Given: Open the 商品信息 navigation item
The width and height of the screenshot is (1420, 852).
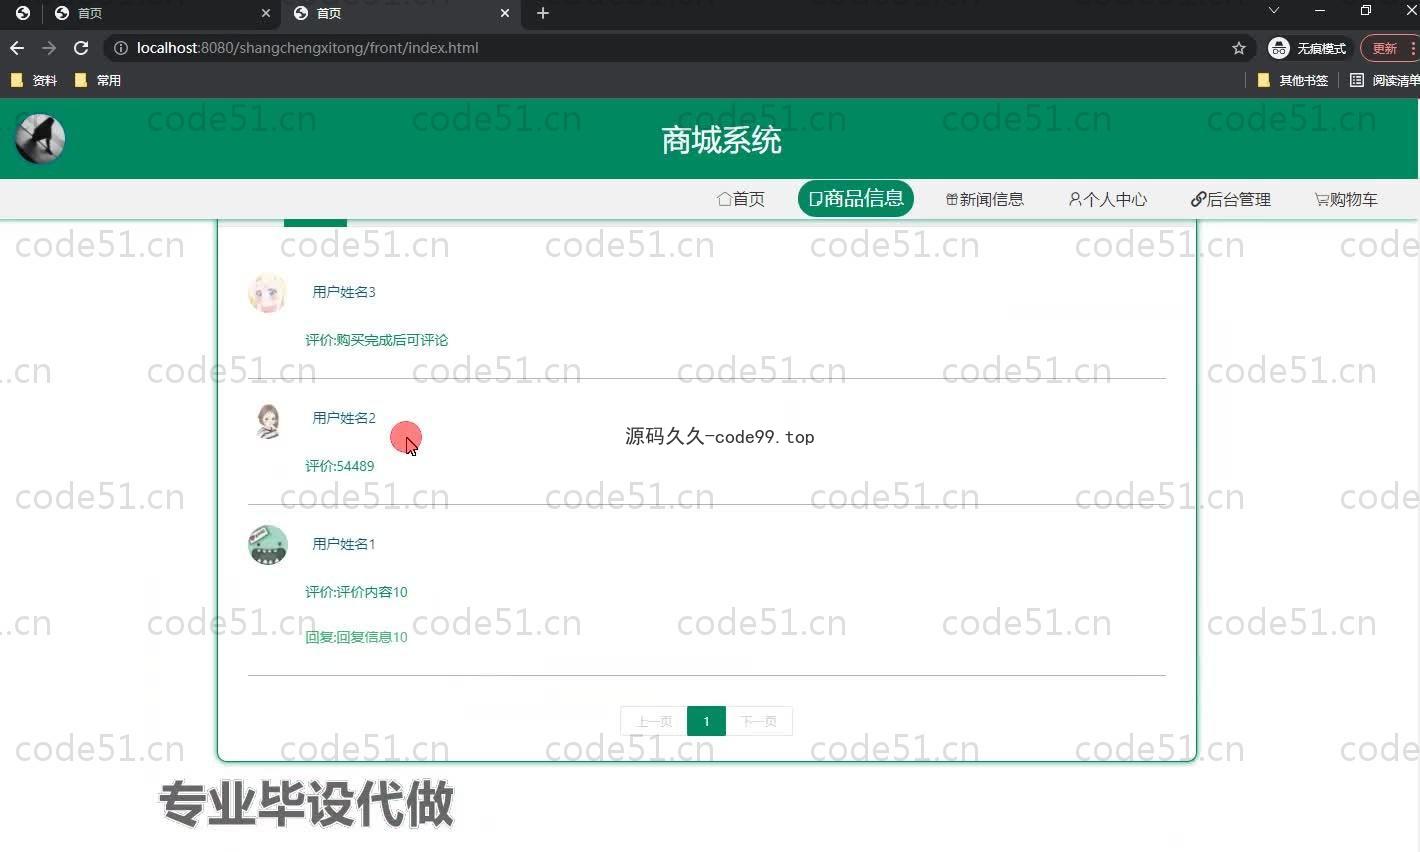Looking at the screenshot, I should (x=856, y=198).
